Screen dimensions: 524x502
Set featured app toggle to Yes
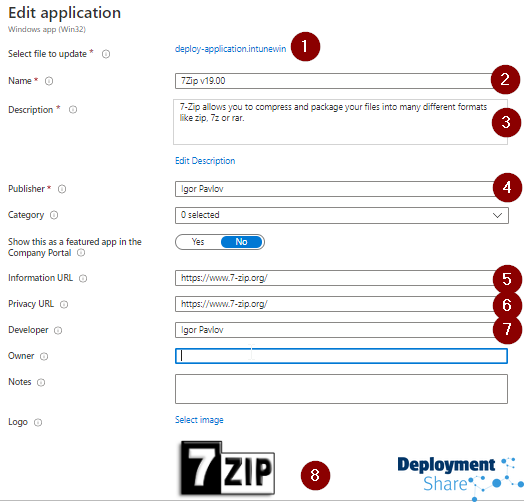(x=198, y=242)
